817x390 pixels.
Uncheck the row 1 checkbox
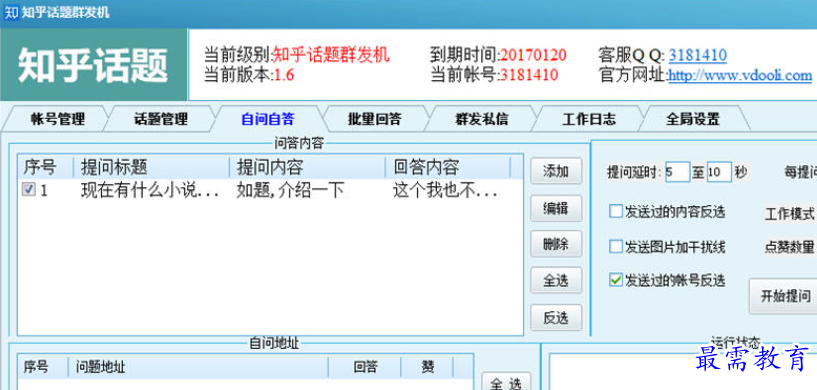coord(28,190)
